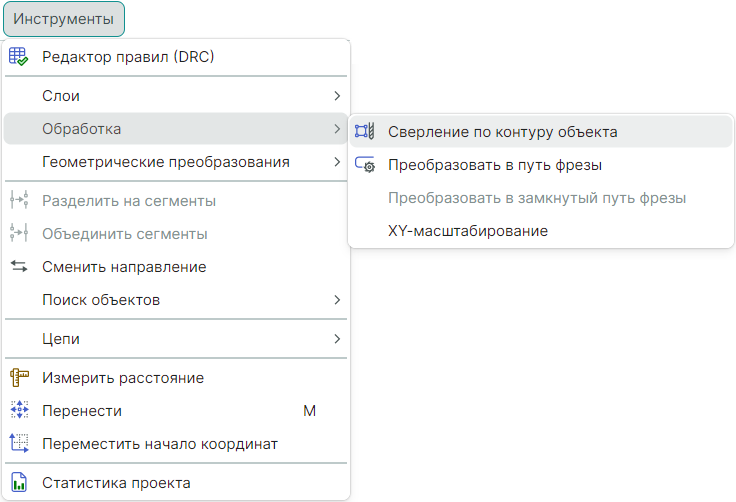The width and height of the screenshot is (736, 502).
Task: Click the merge segments icon
Action: (x=20, y=234)
